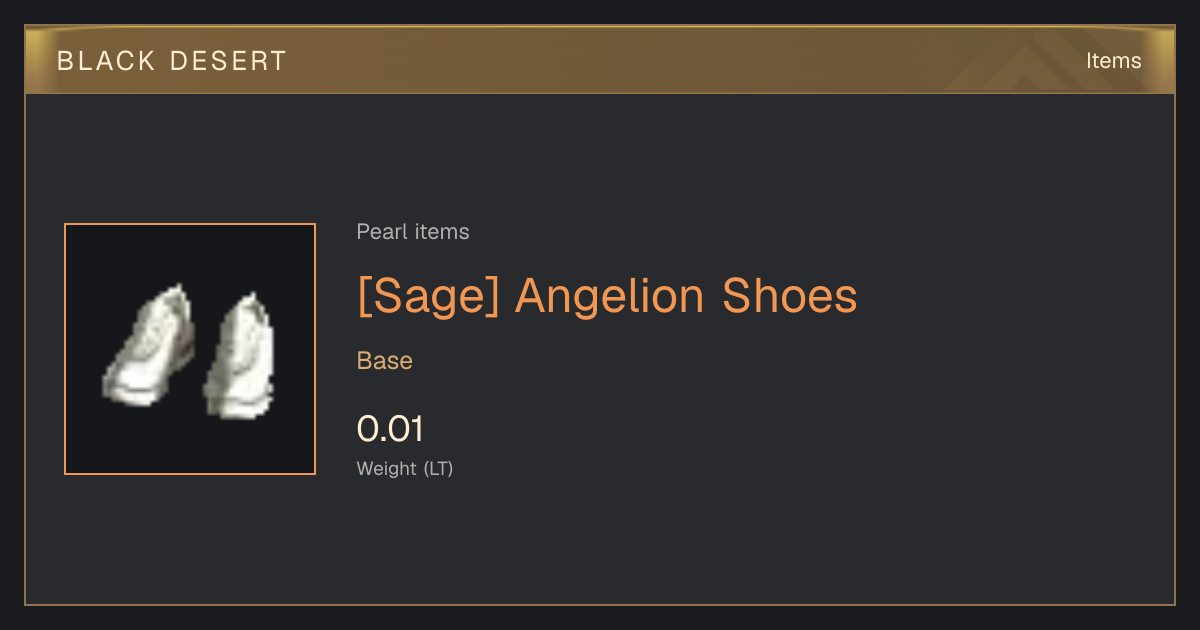The image size is (1200, 630).
Task: Open the Items link in header
Action: coord(1113,61)
